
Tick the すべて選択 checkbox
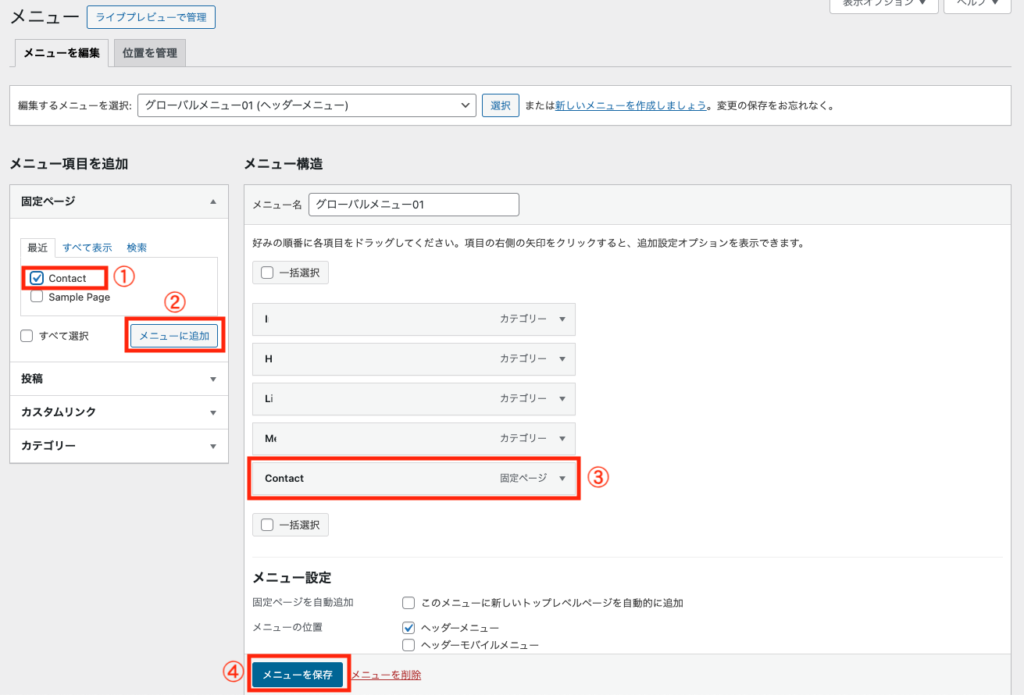click(27, 336)
